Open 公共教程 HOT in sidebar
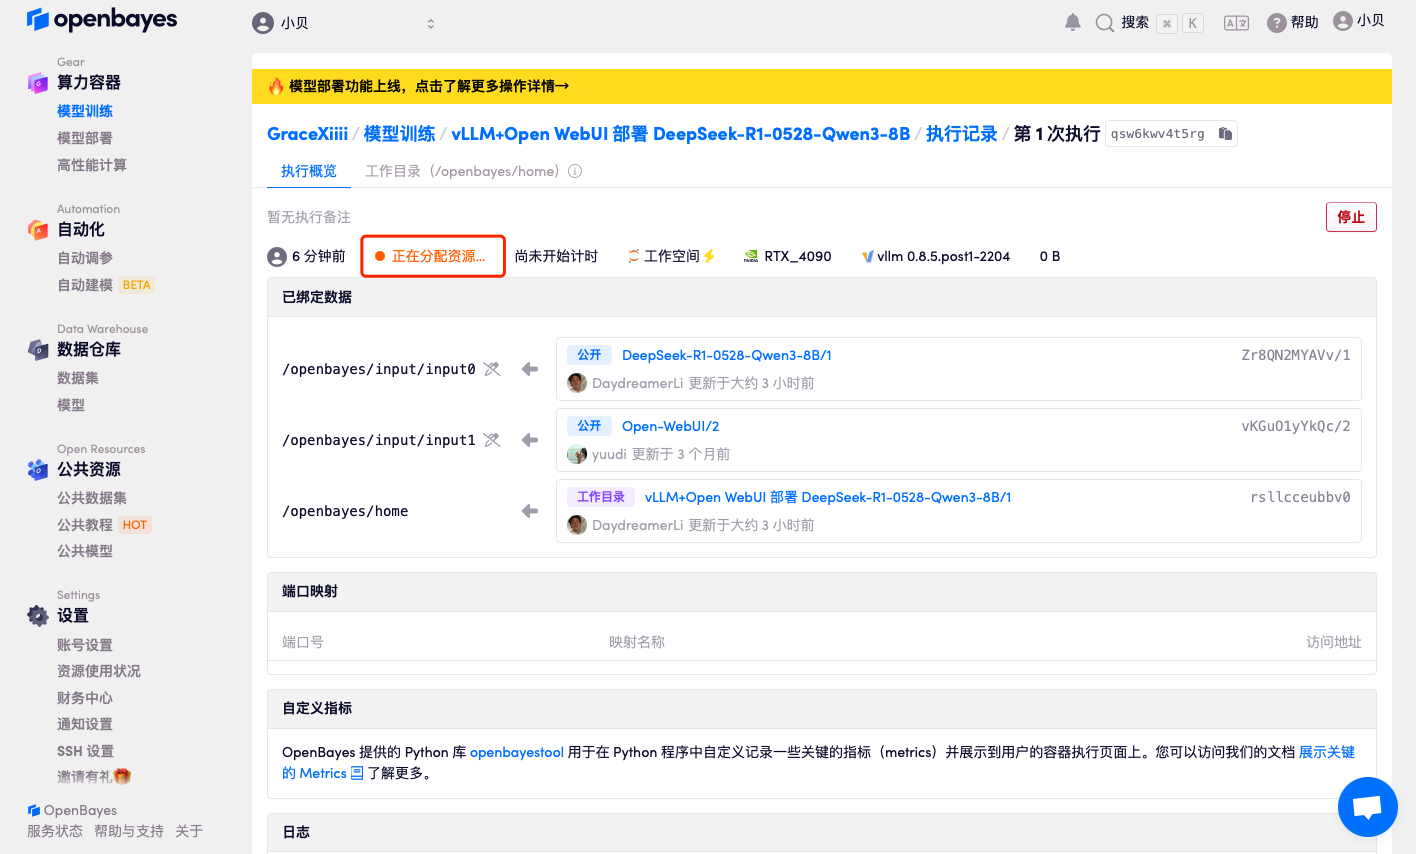1416x854 pixels. click(x=104, y=525)
